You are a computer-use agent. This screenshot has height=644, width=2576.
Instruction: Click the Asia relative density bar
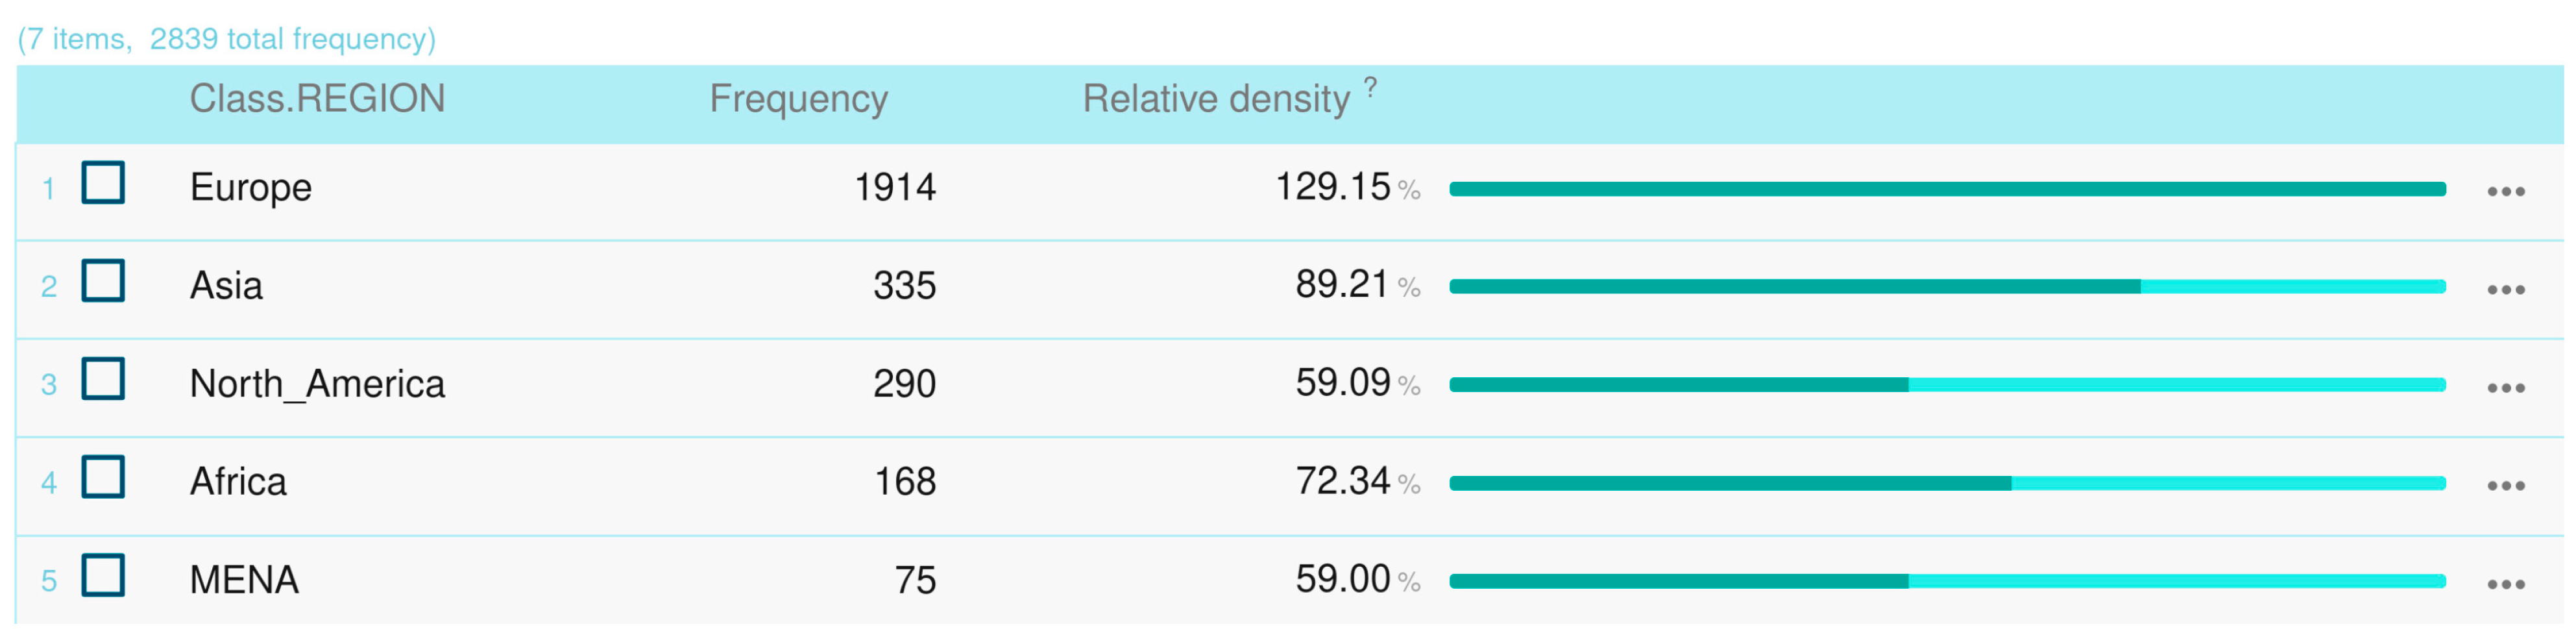1946,287
